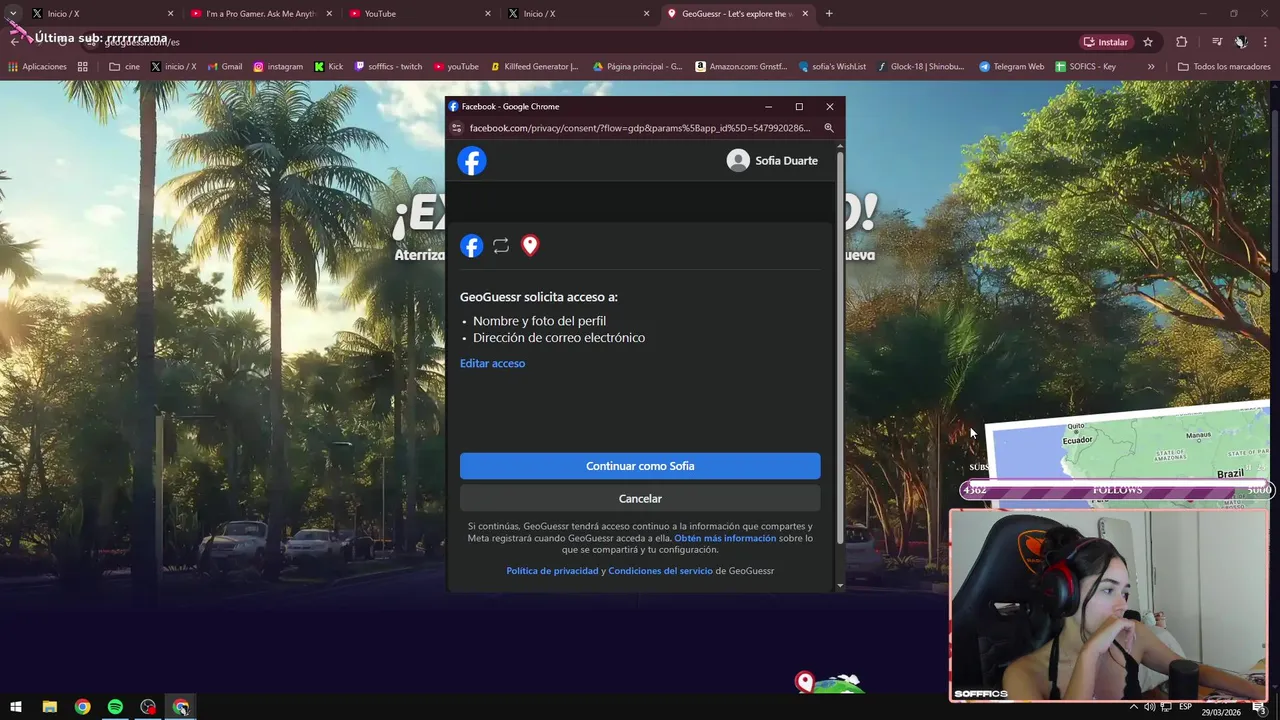1280x720 pixels.
Task: View site information in the Facebook popup
Action: click(457, 128)
